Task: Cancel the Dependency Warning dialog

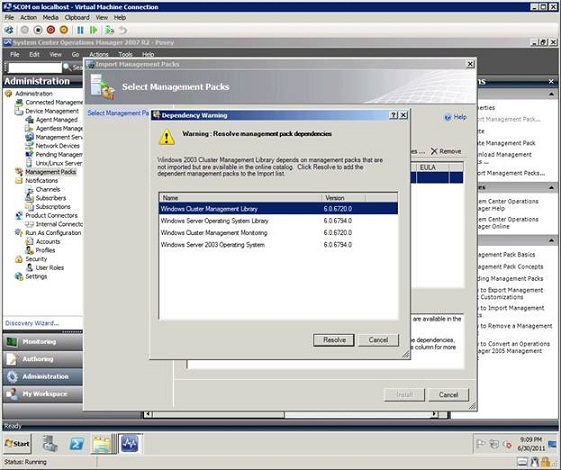Action: [378, 340]
